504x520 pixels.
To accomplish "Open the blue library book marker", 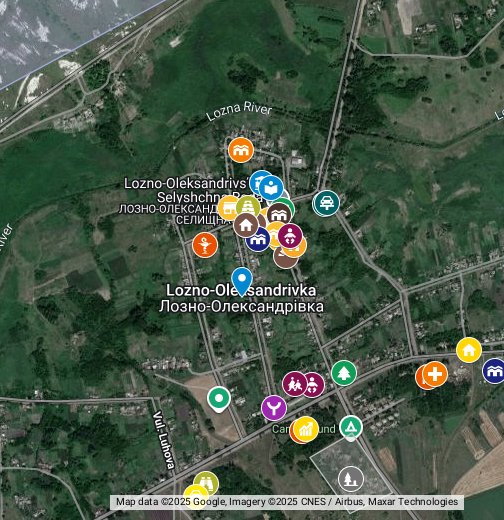I will 271,188.
